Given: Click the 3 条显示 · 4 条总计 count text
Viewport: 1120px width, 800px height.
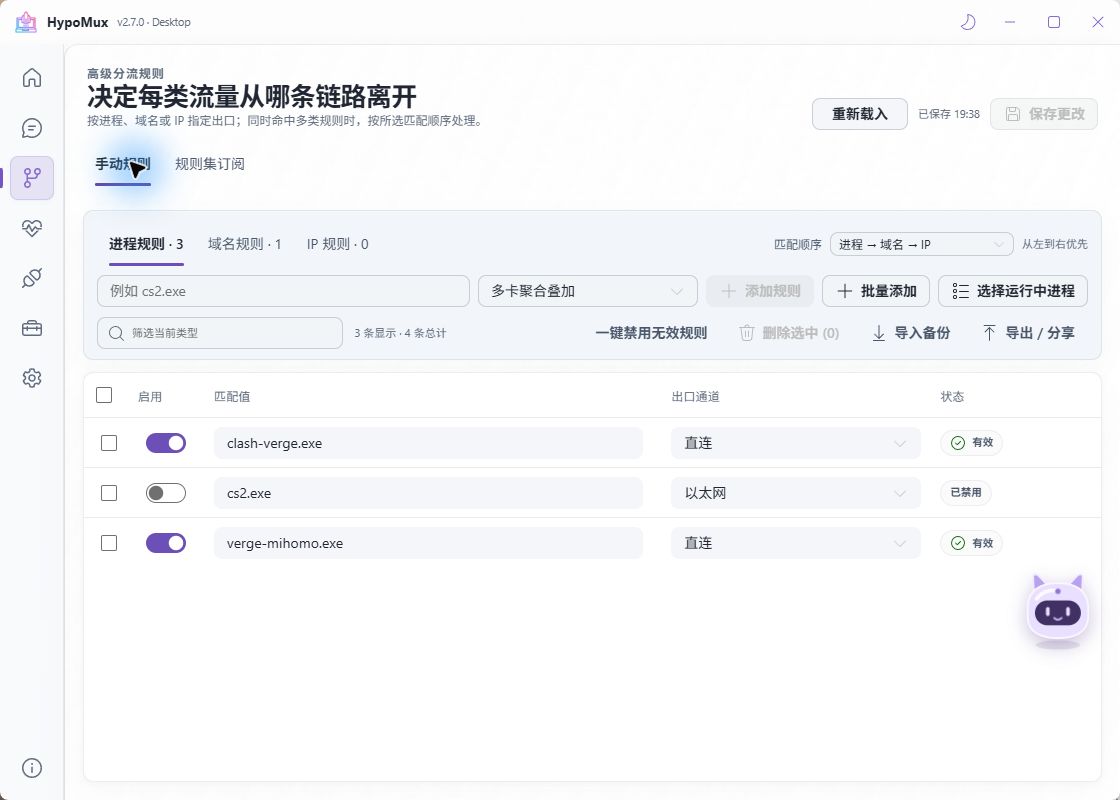Looking at the screenshot, I should pyautogui.click(x=400, y=333).
